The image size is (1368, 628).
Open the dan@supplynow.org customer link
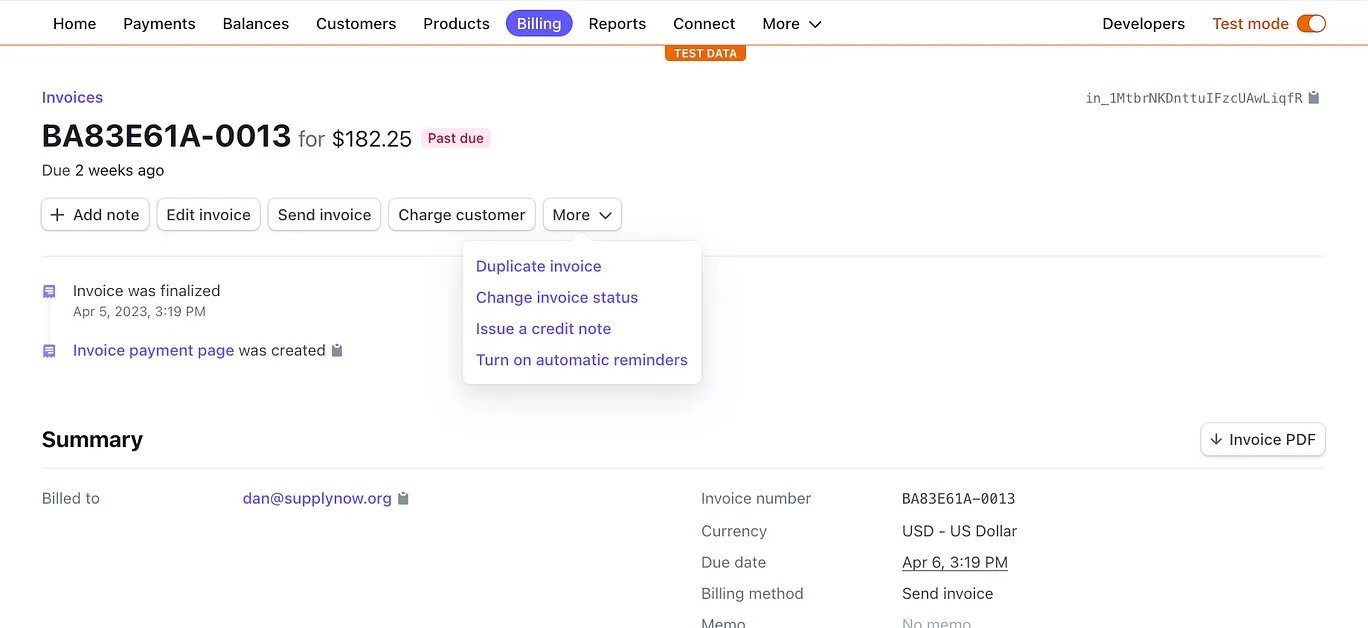pyautogui.click(x=317, y=498)
